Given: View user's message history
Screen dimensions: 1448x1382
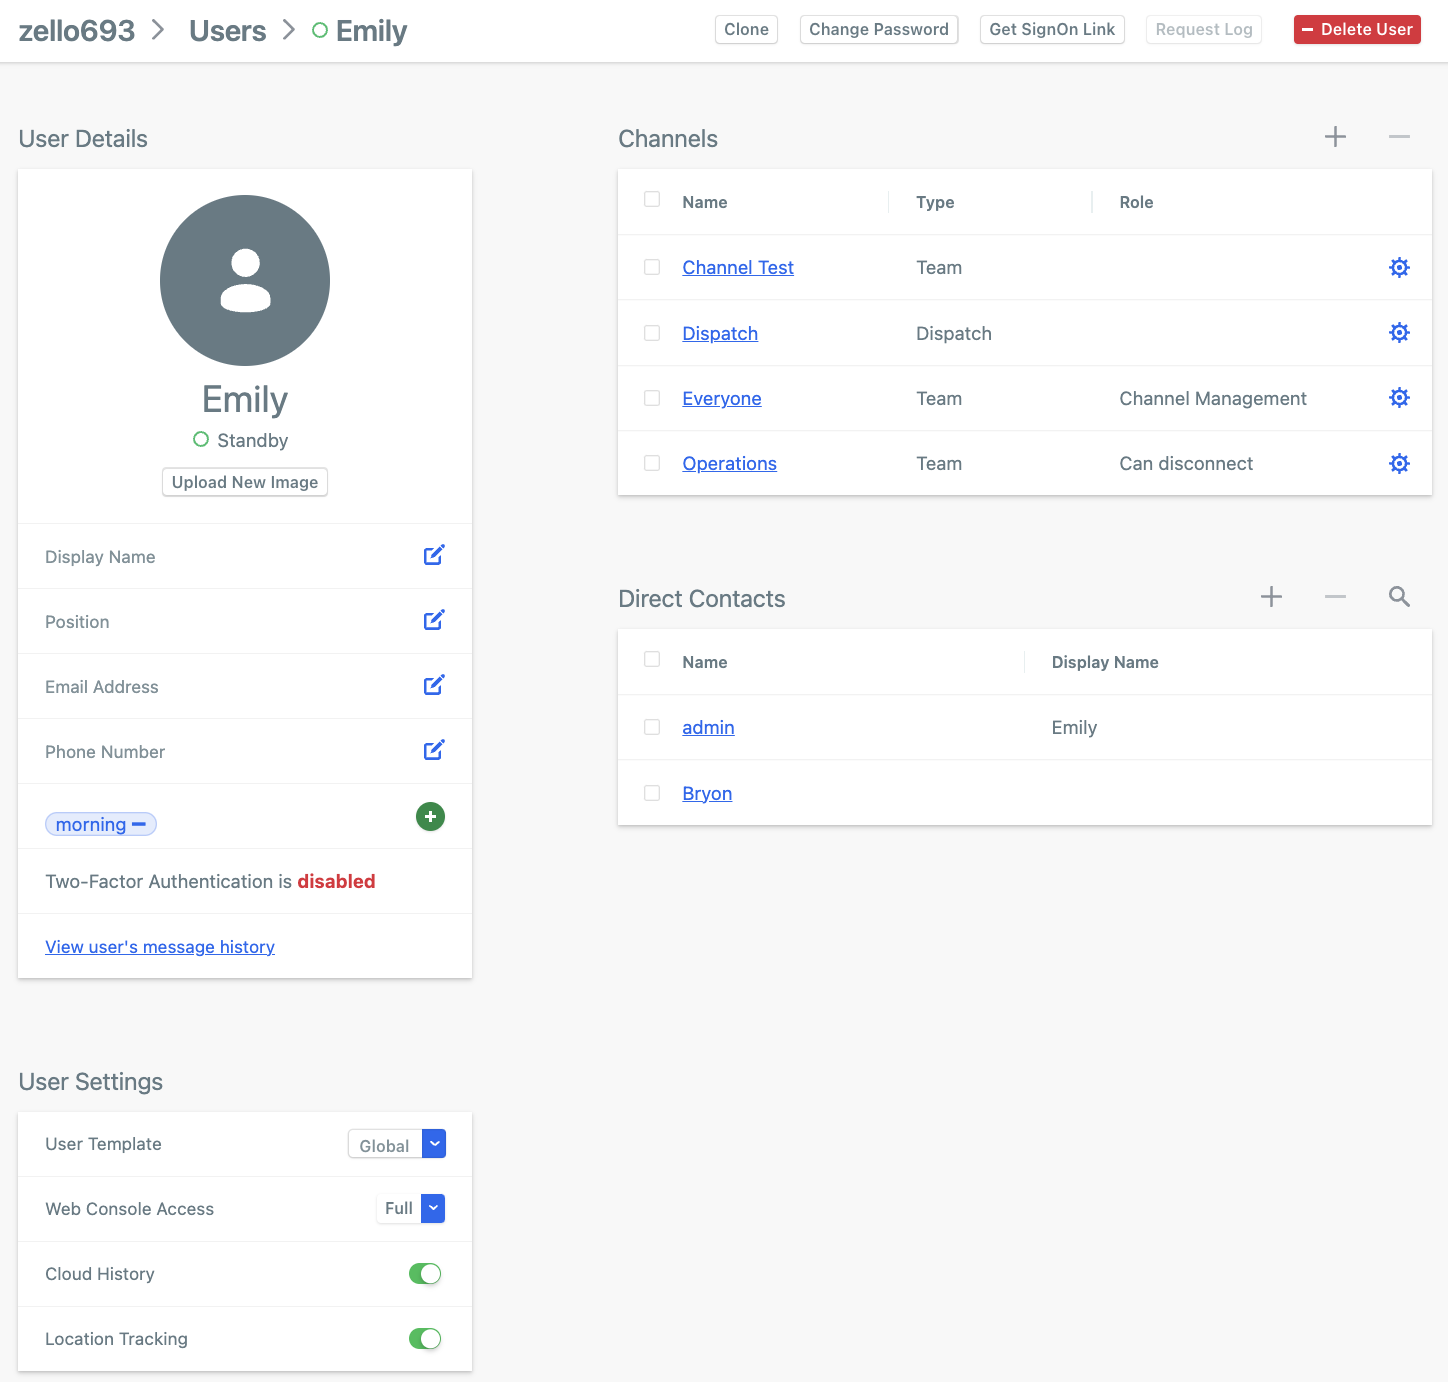Looking at the screenshot, I should point(160,946).
